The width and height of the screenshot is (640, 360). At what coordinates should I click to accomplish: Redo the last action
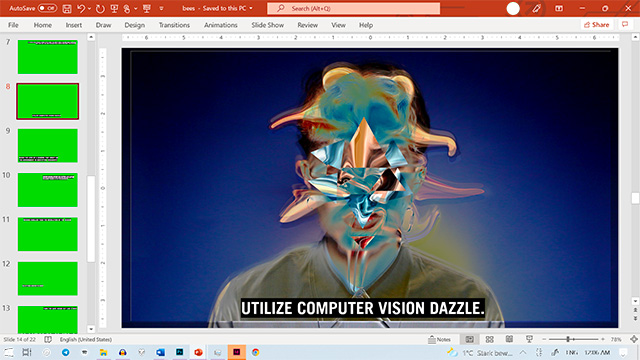[100, 8]
